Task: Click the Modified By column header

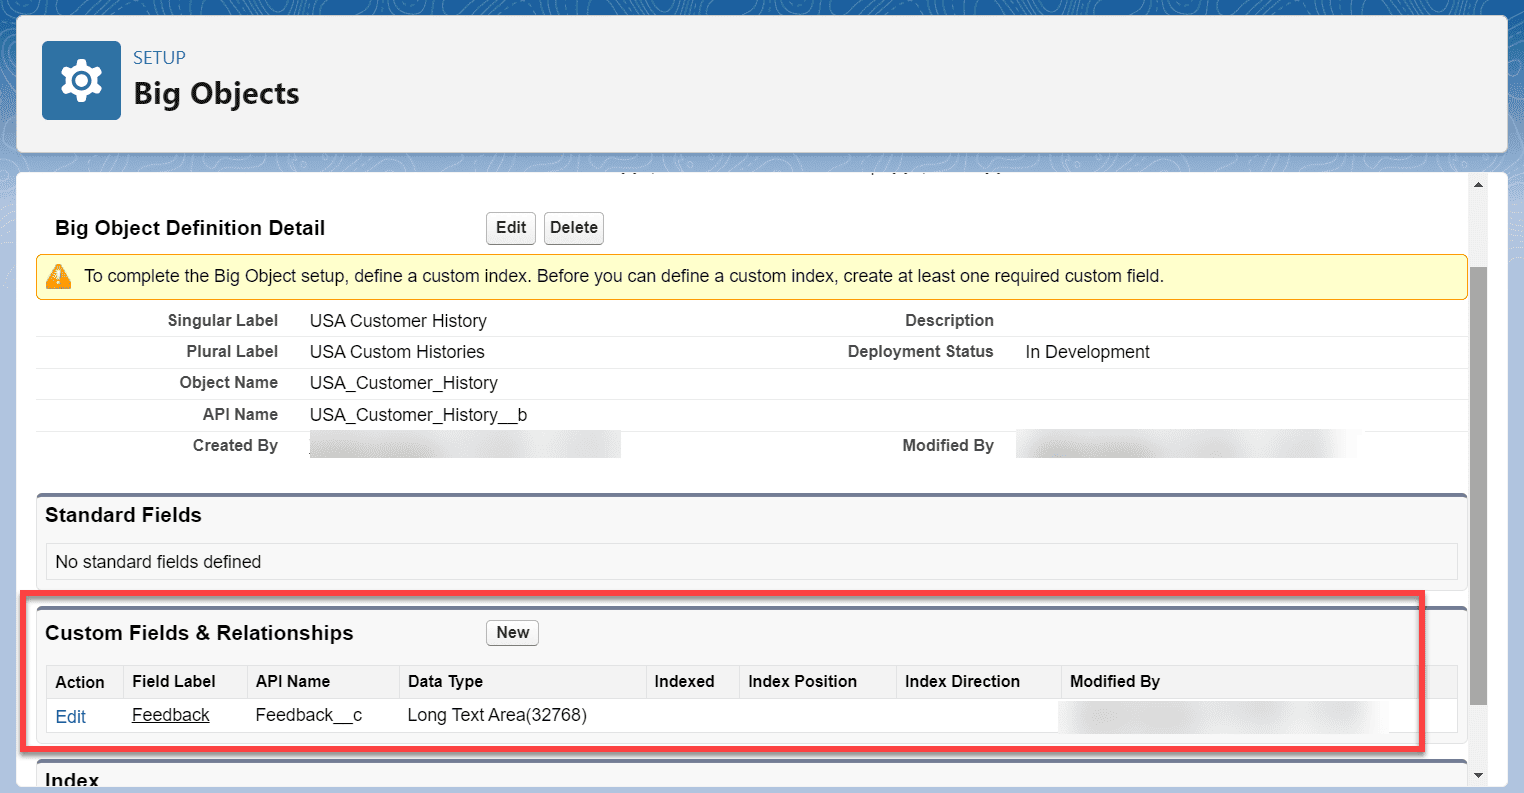Action: pyautogui.click(x=1115, y=681)
